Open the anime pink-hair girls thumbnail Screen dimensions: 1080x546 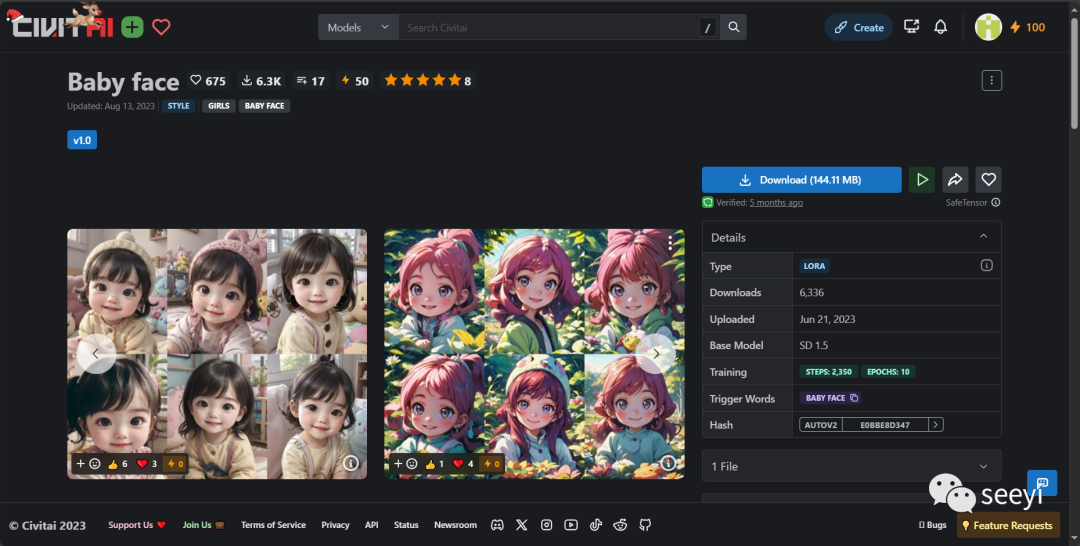(x=534, y=353)
